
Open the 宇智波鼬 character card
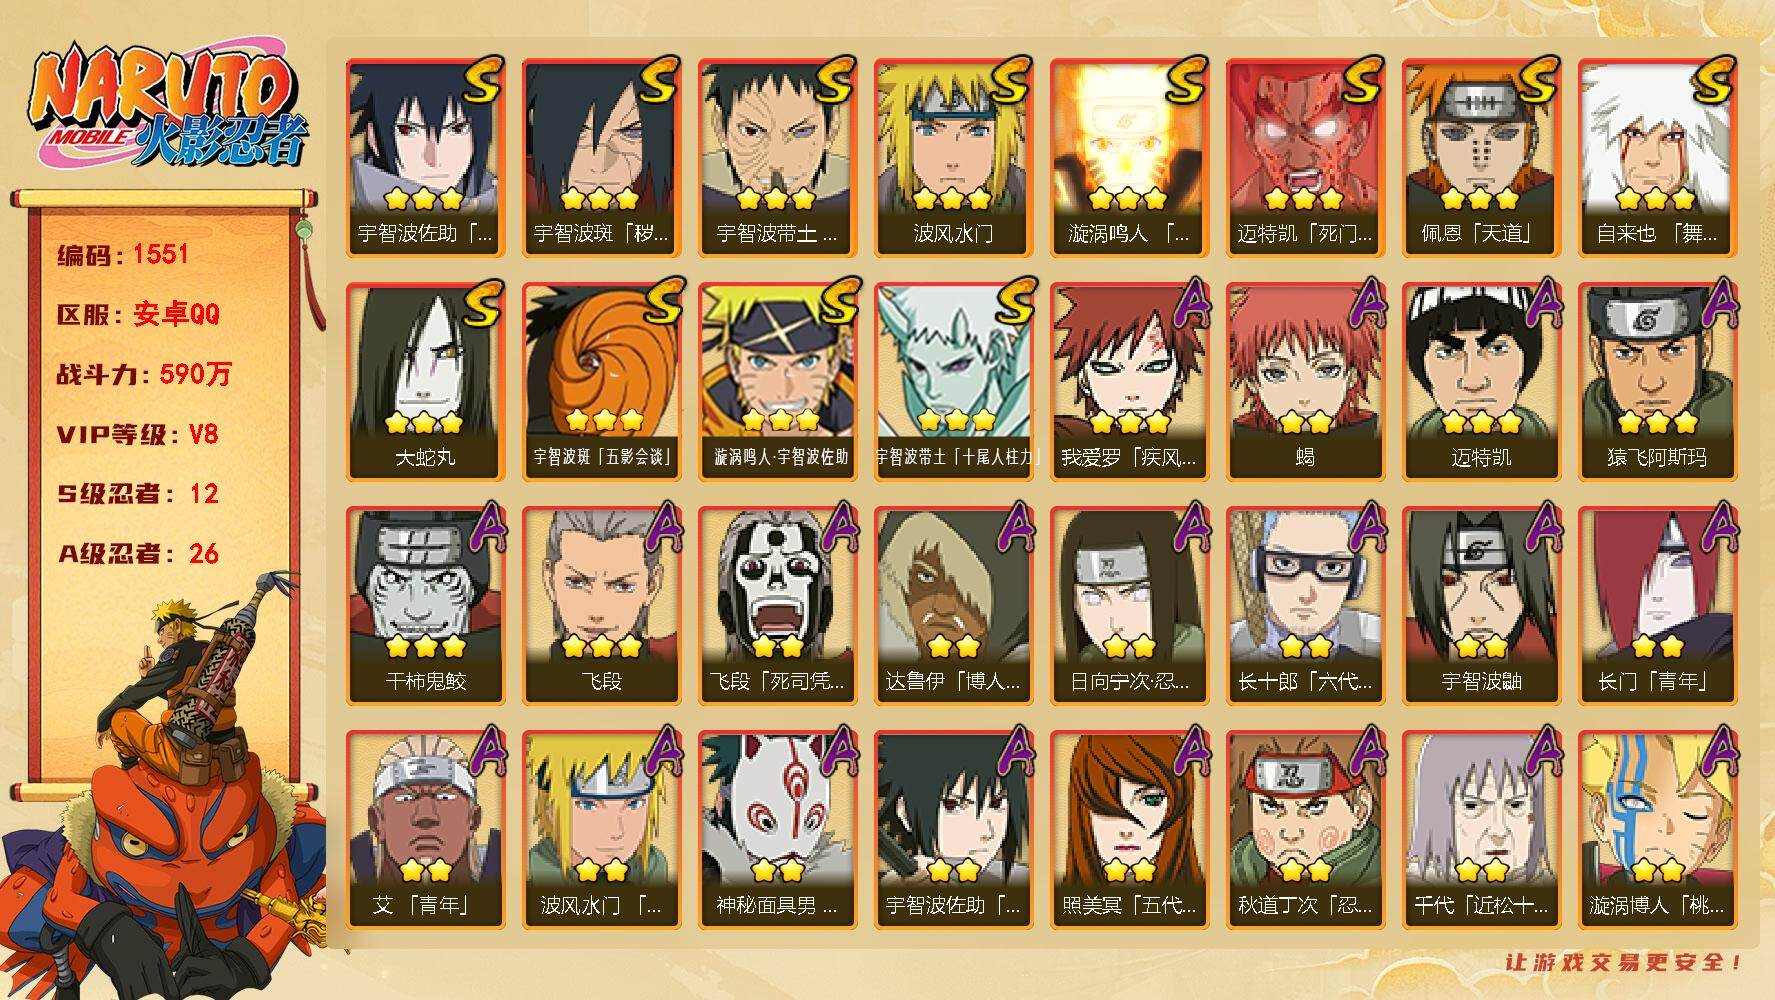click(x=1481, y=606)
